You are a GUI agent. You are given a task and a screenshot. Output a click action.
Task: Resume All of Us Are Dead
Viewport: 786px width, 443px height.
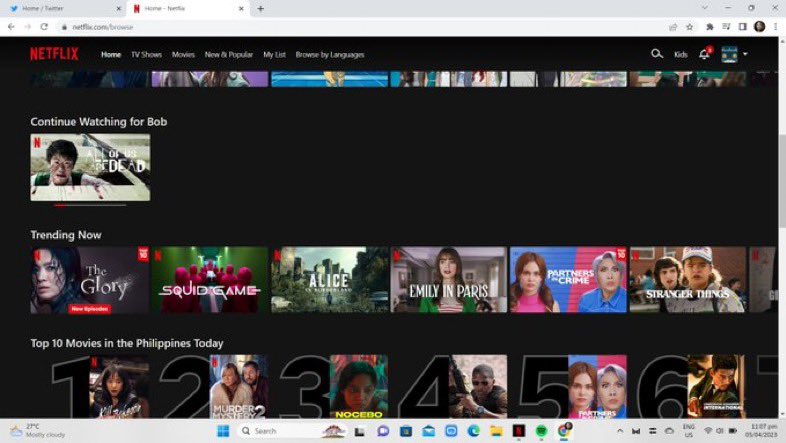90,167
